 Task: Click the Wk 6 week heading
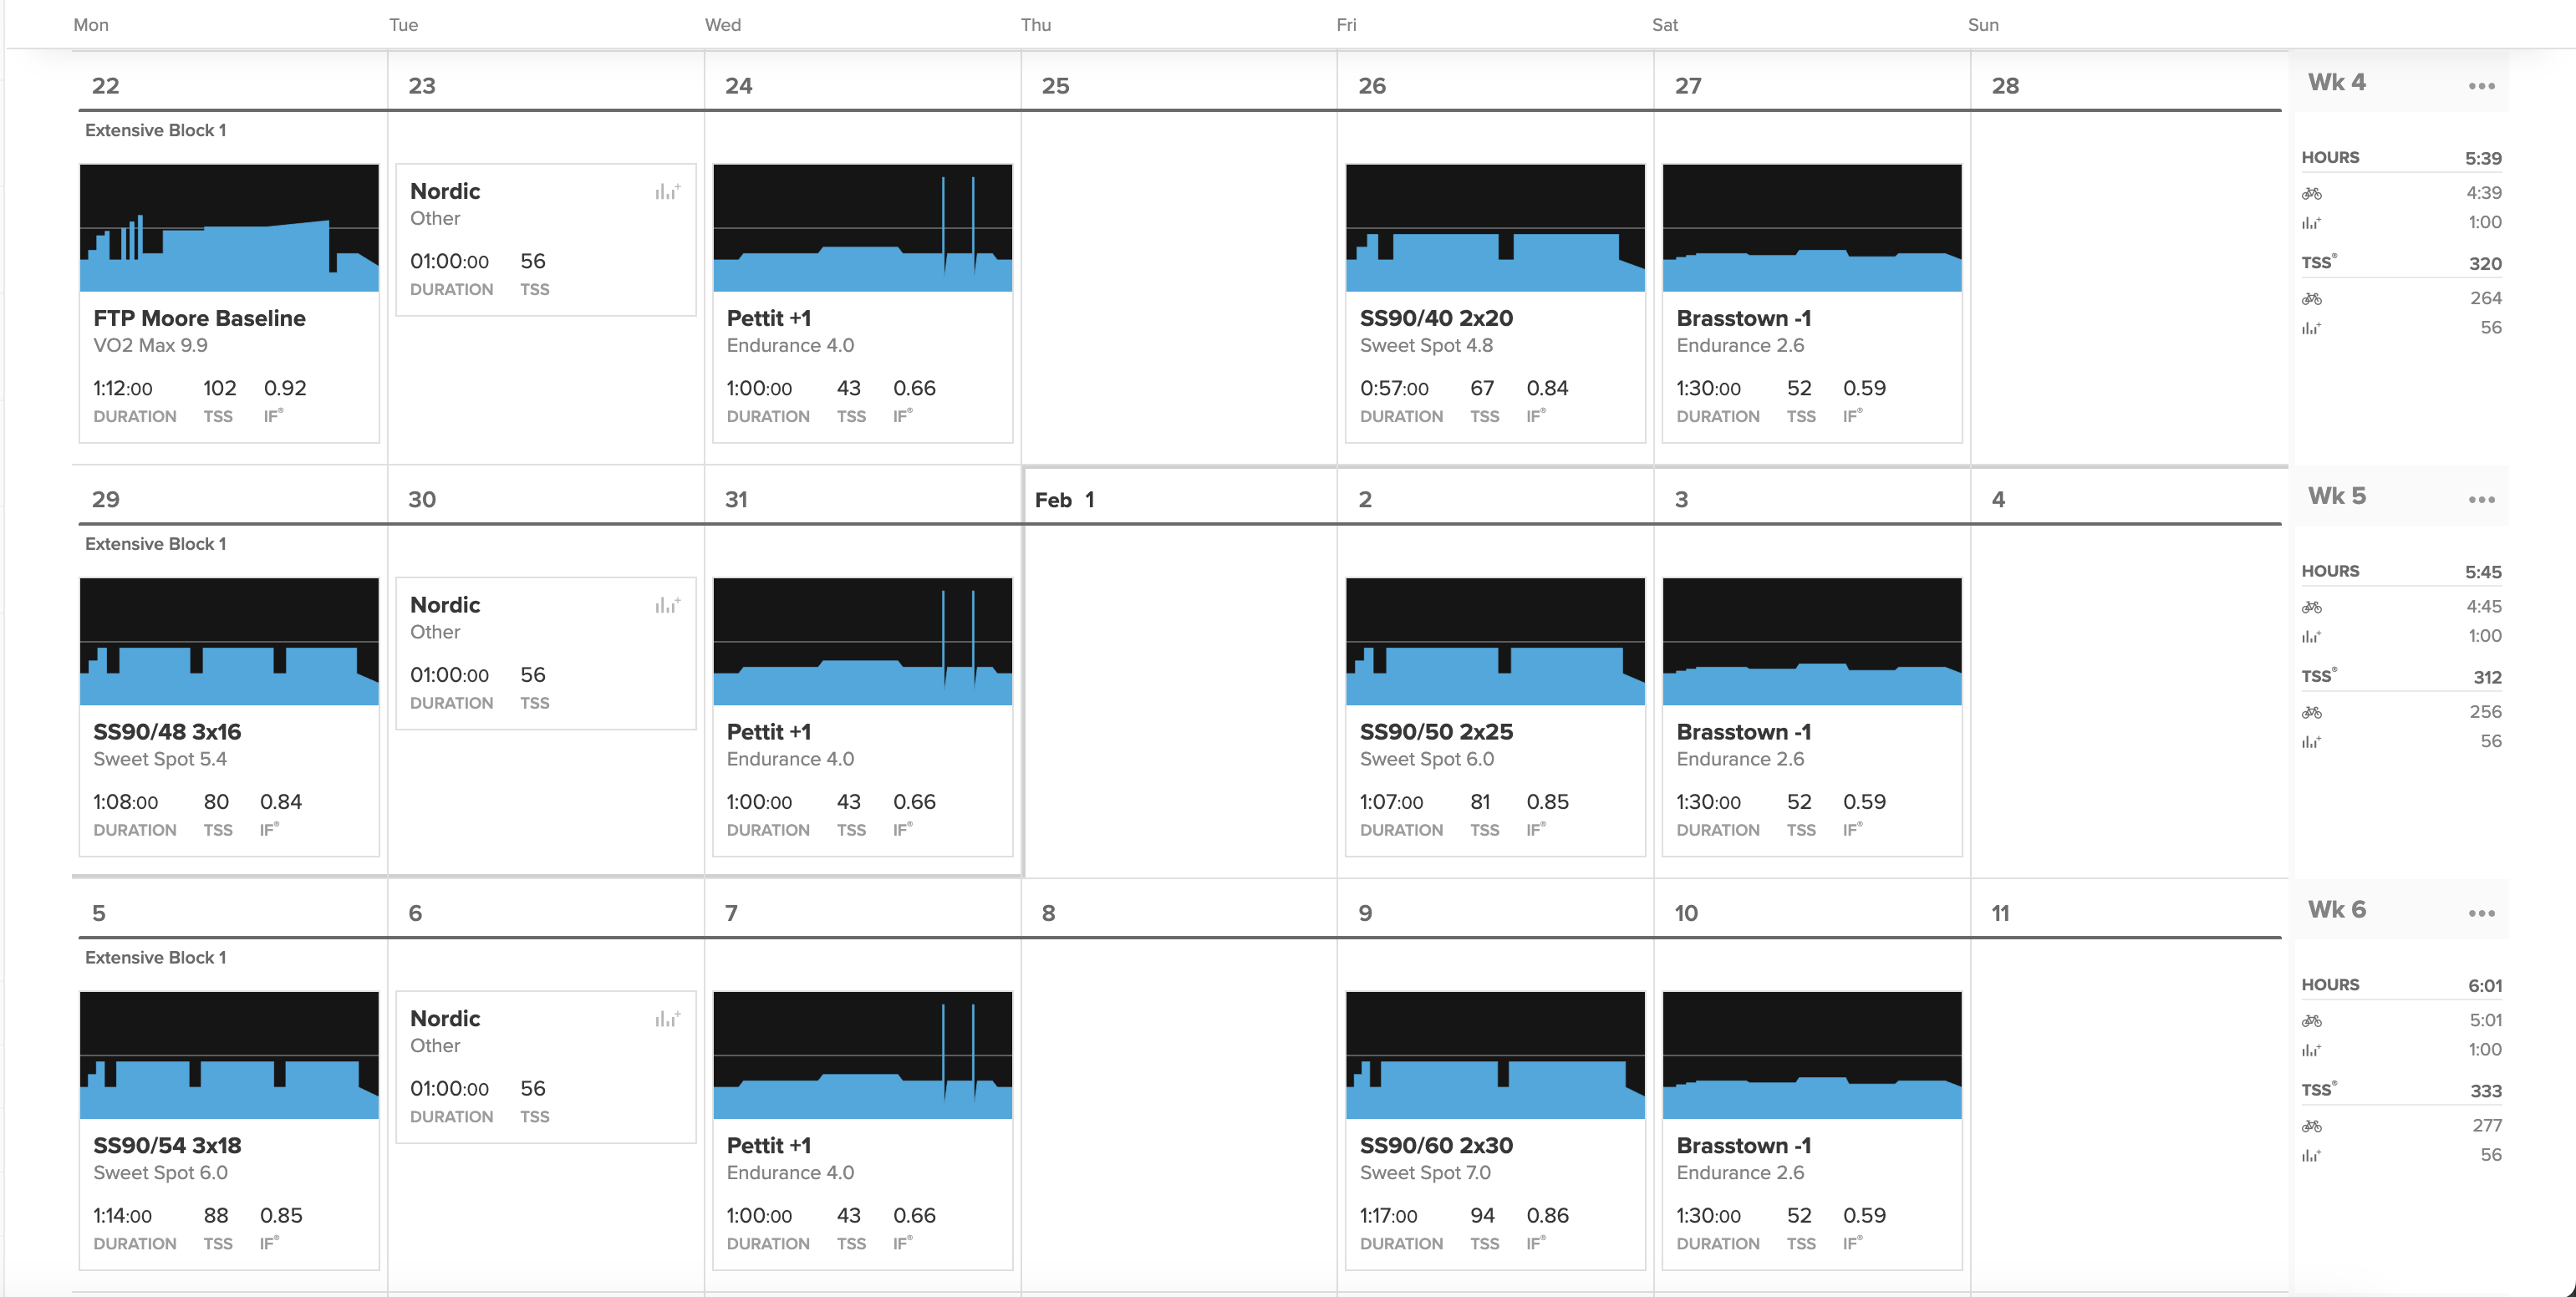point(2336,909)
